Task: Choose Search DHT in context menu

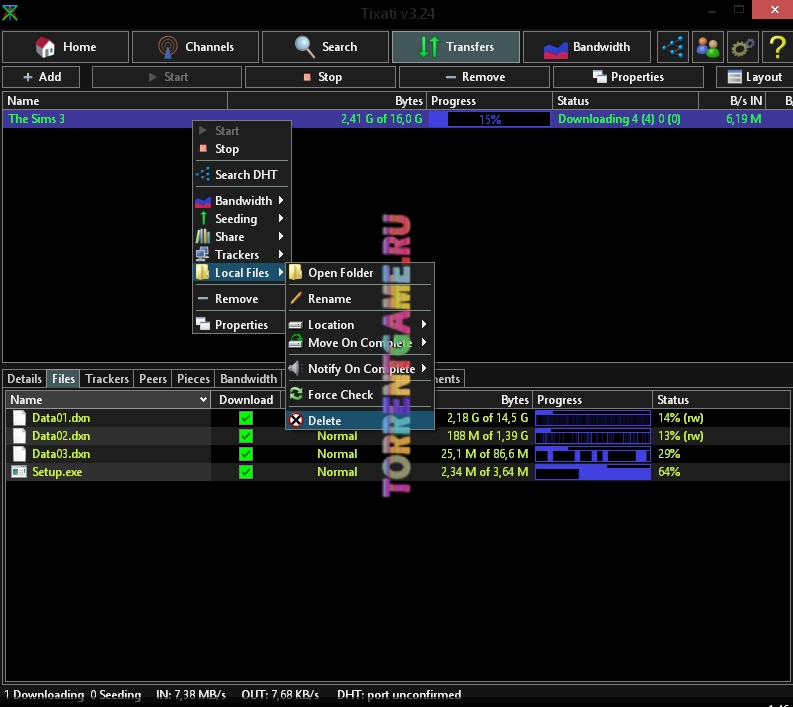Action: (x=242, y=174)
